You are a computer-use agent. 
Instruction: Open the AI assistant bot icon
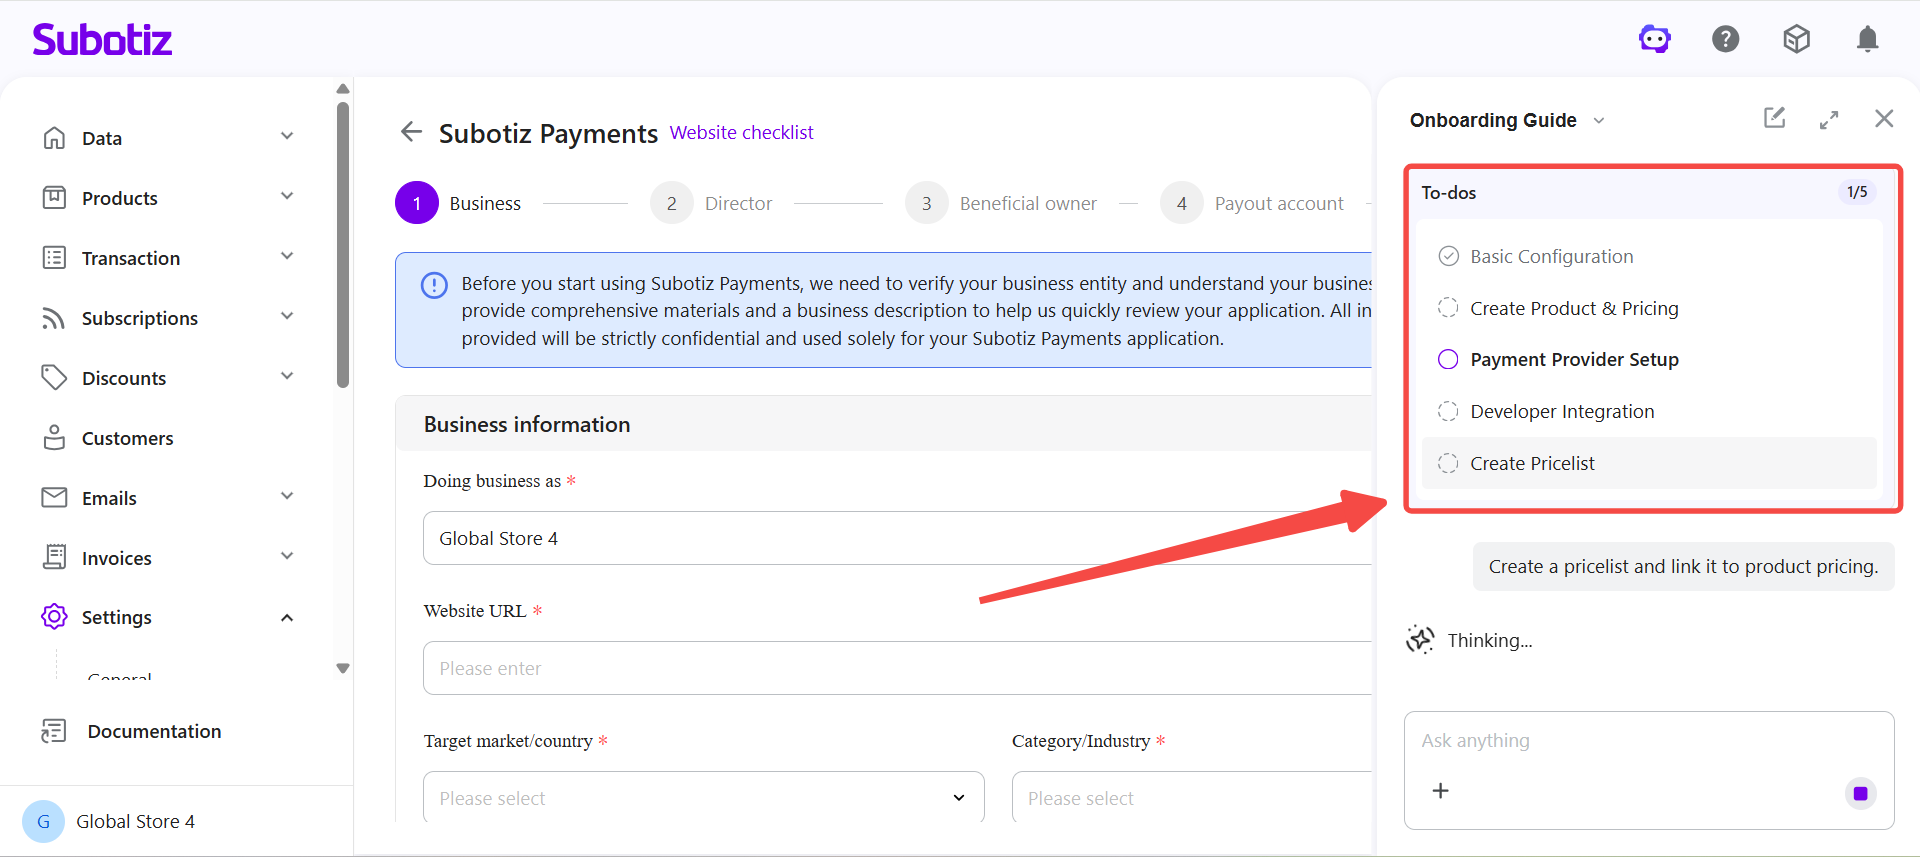(x=1654, y=39)
